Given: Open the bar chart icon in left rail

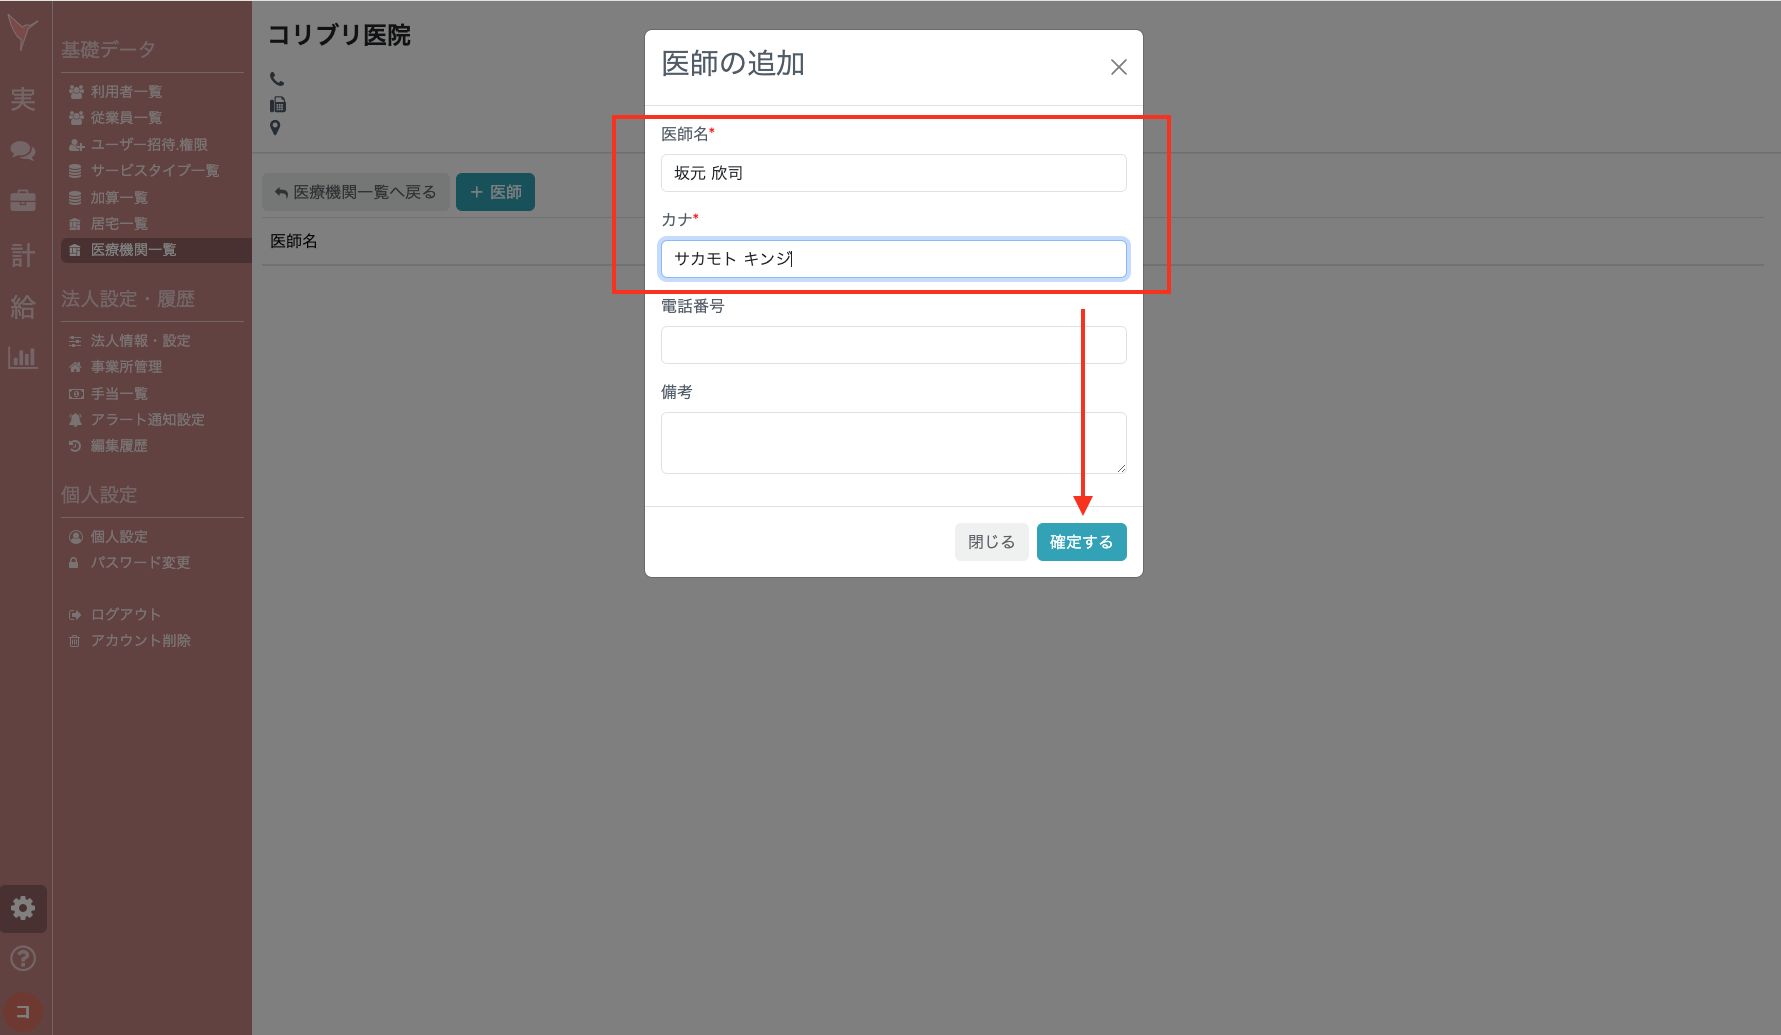Looking at the screenshot, I should point(23,357).
